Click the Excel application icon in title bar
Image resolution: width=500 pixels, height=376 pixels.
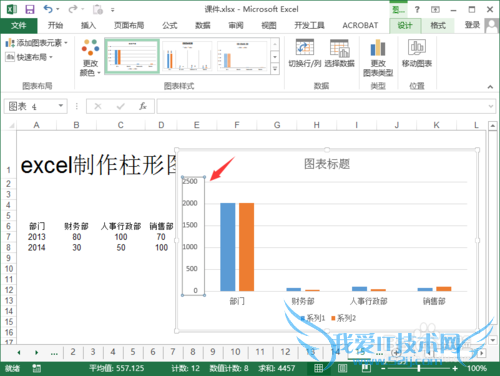12,9
